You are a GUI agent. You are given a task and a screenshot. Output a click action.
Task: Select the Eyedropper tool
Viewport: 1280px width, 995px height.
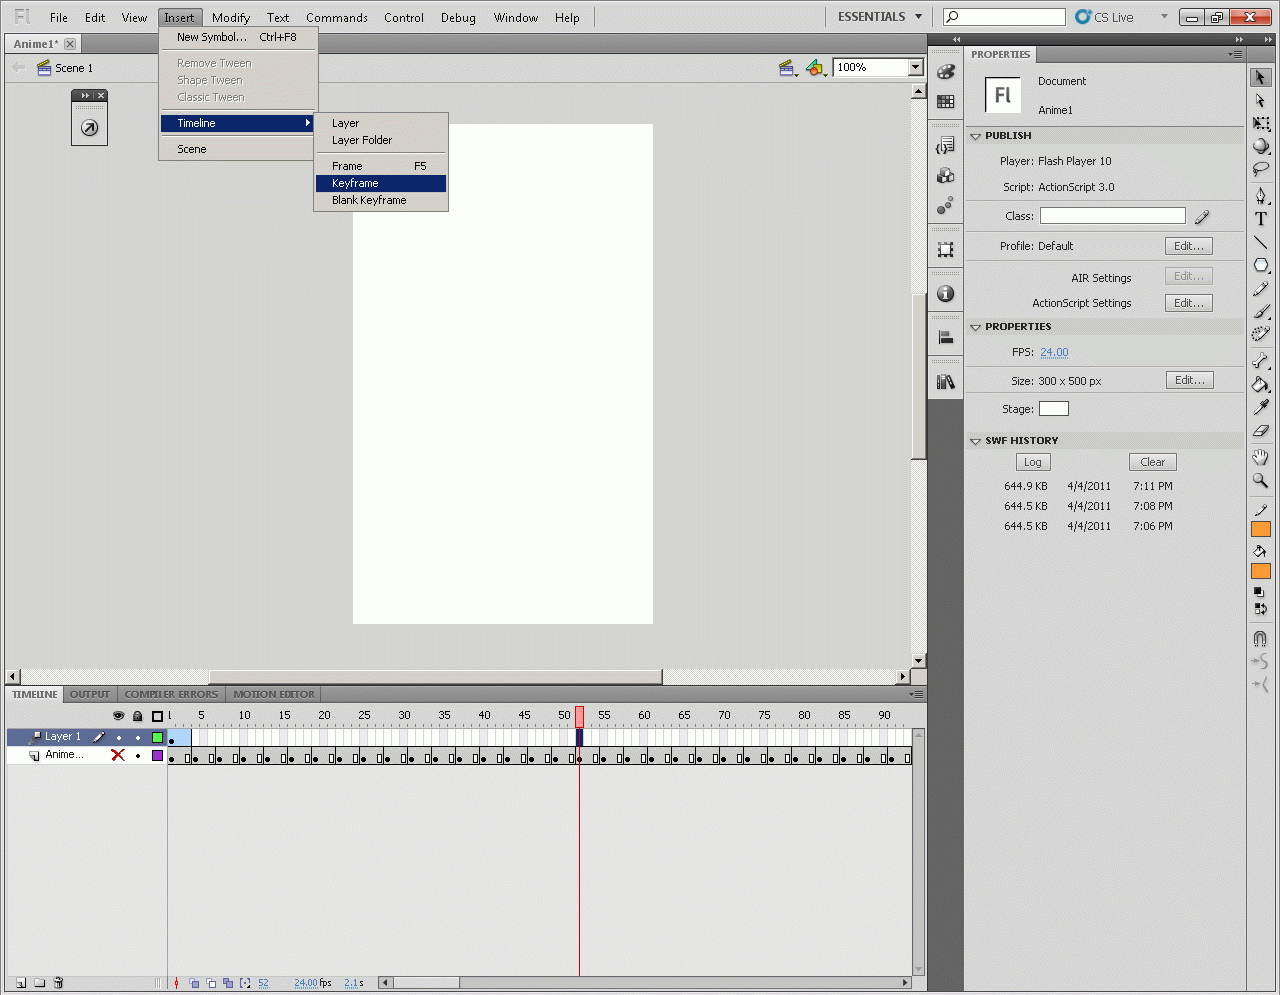coord(1260,407)
